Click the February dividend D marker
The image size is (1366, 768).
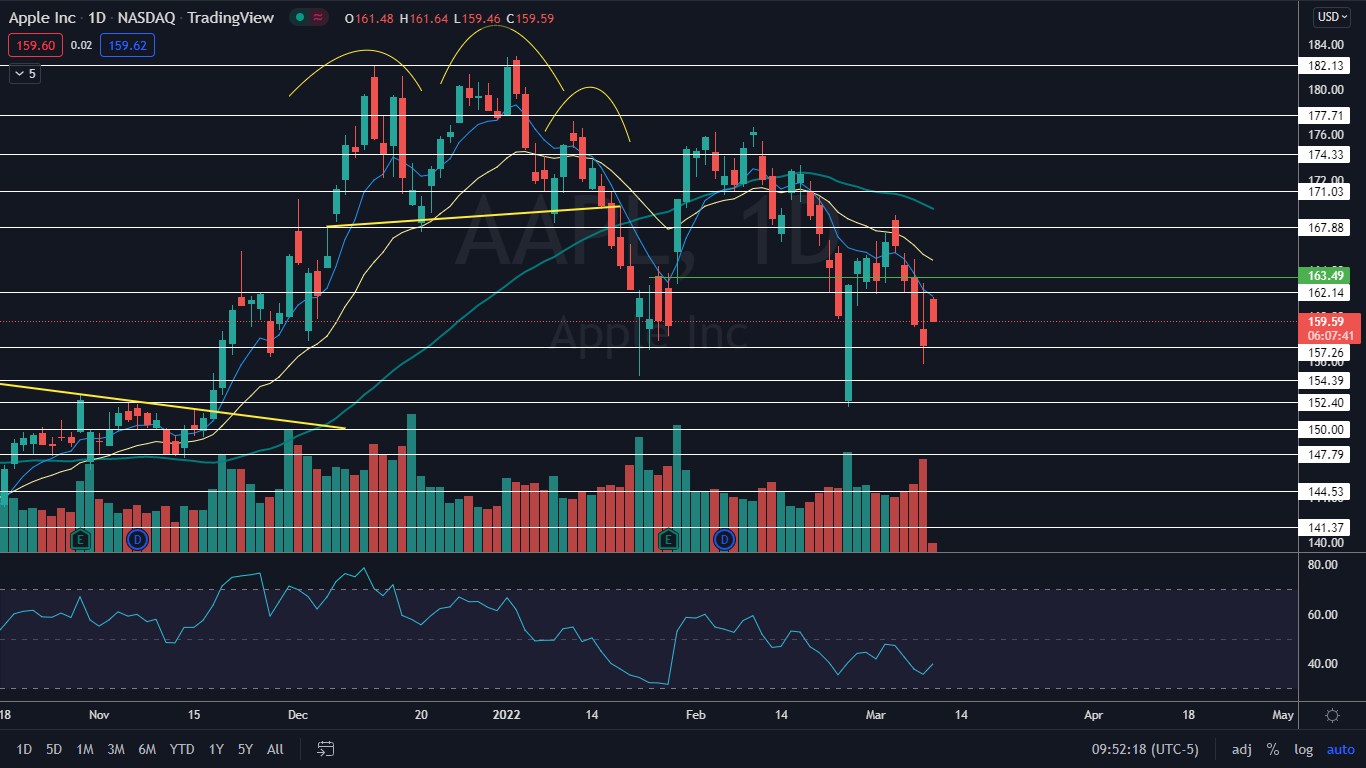click(x=724, y=540)
